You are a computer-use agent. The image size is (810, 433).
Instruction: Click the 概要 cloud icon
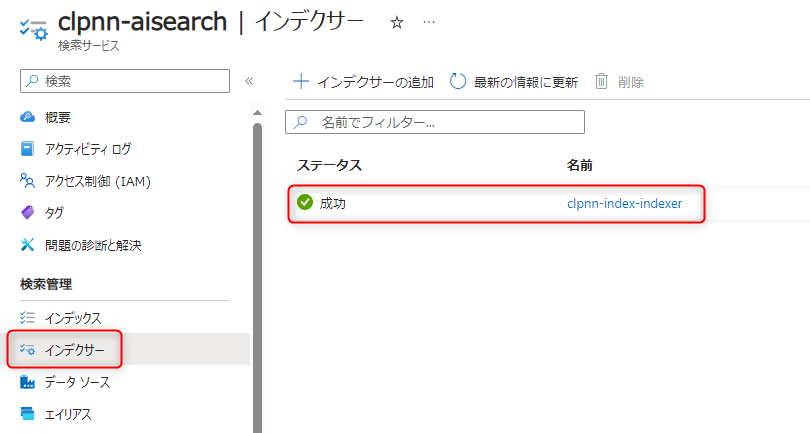pyautogui.click(x=28, y=117)
